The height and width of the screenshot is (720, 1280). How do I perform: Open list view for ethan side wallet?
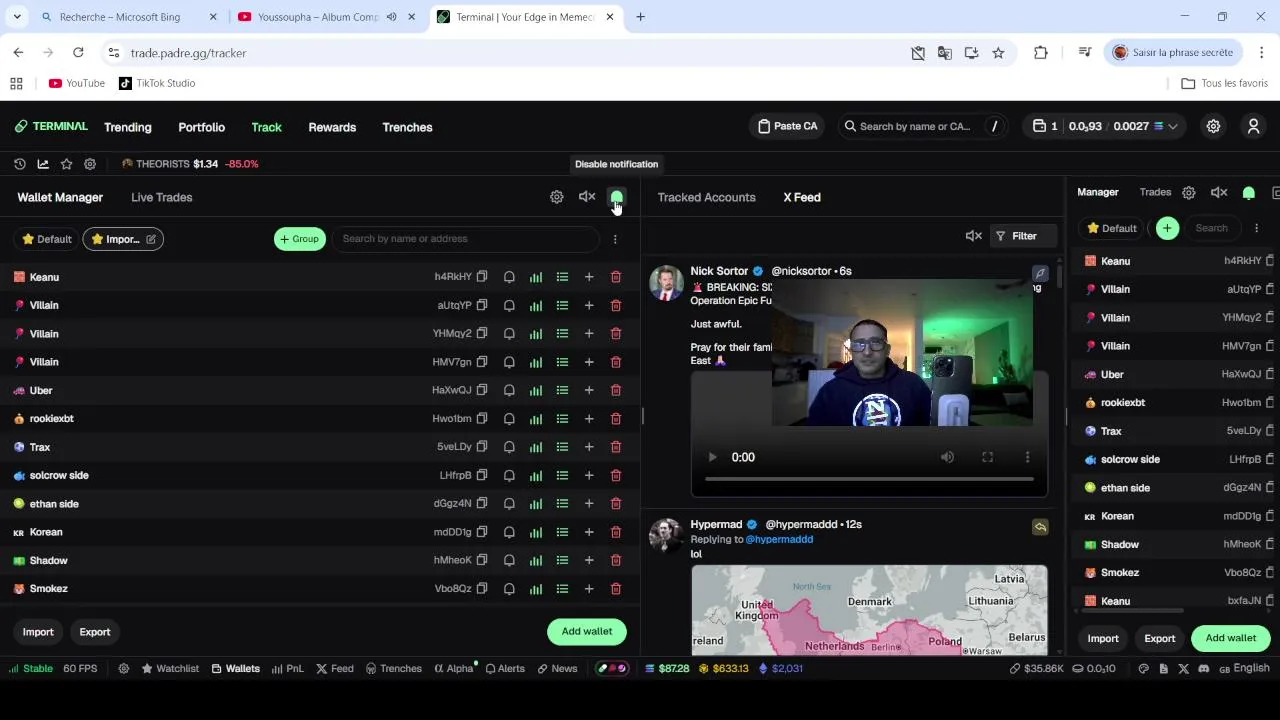(562, 504)
